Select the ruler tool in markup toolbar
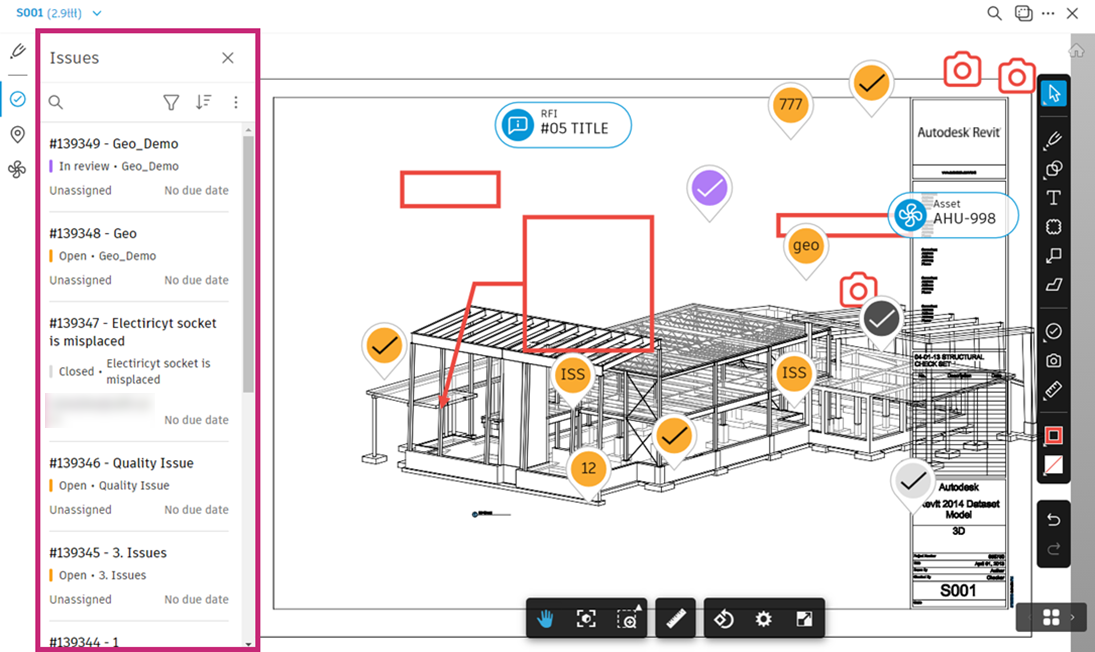 pos(1054,390)
